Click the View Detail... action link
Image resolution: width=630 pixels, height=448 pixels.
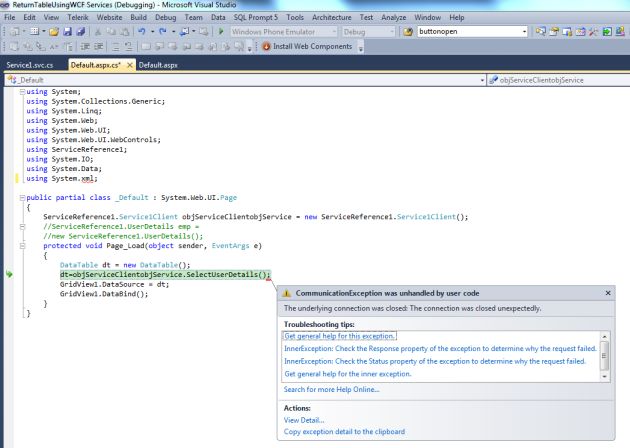point(304,420)
